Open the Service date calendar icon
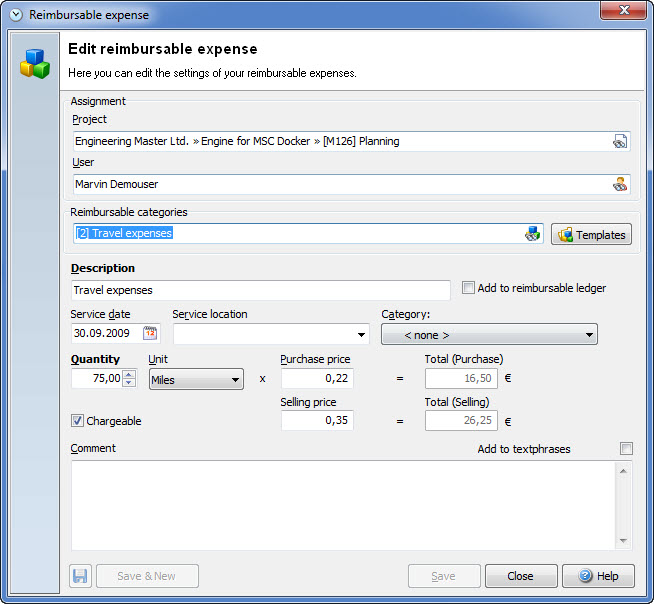Screen dimensions: 654x604 (150, 333)
